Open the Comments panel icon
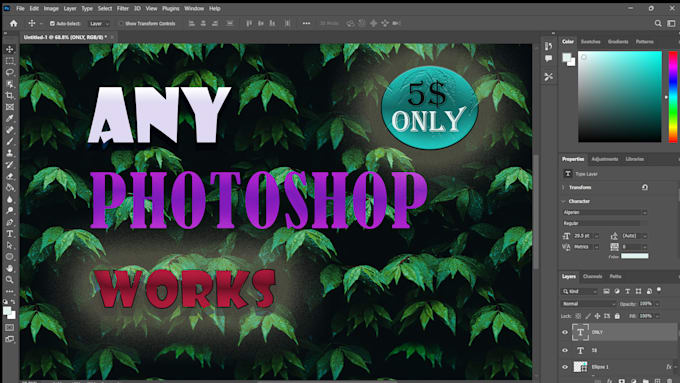 pyautogui.click(x=548, y=59)
